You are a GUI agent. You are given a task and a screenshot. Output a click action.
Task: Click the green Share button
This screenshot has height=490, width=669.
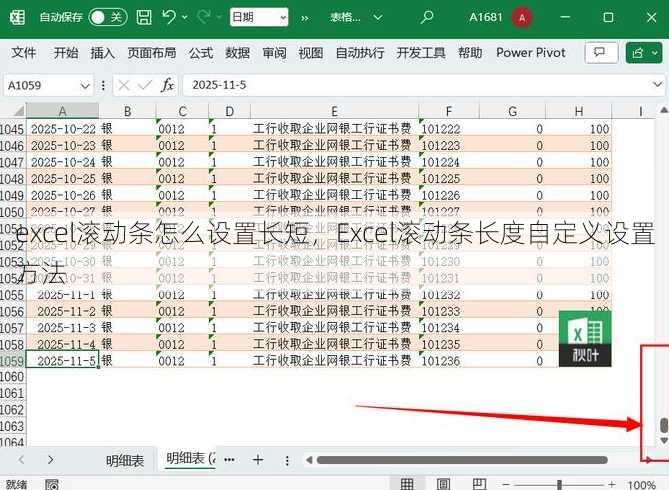(644, 53)
